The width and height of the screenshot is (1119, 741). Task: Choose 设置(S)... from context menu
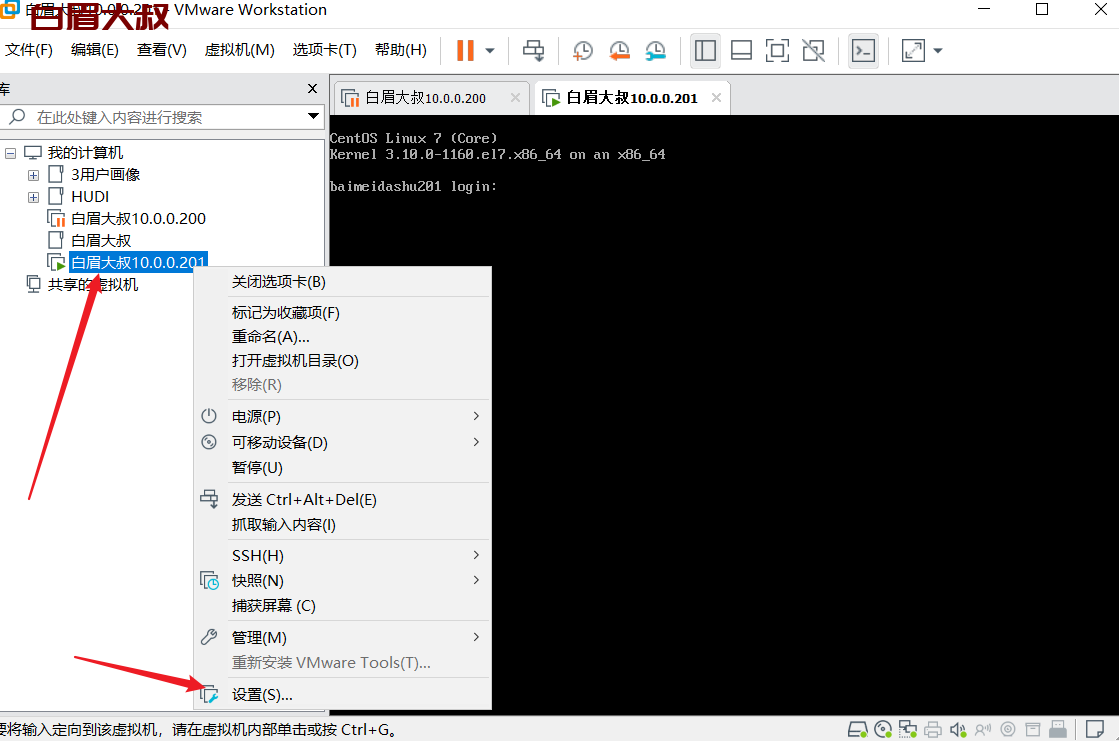[343, 695]
